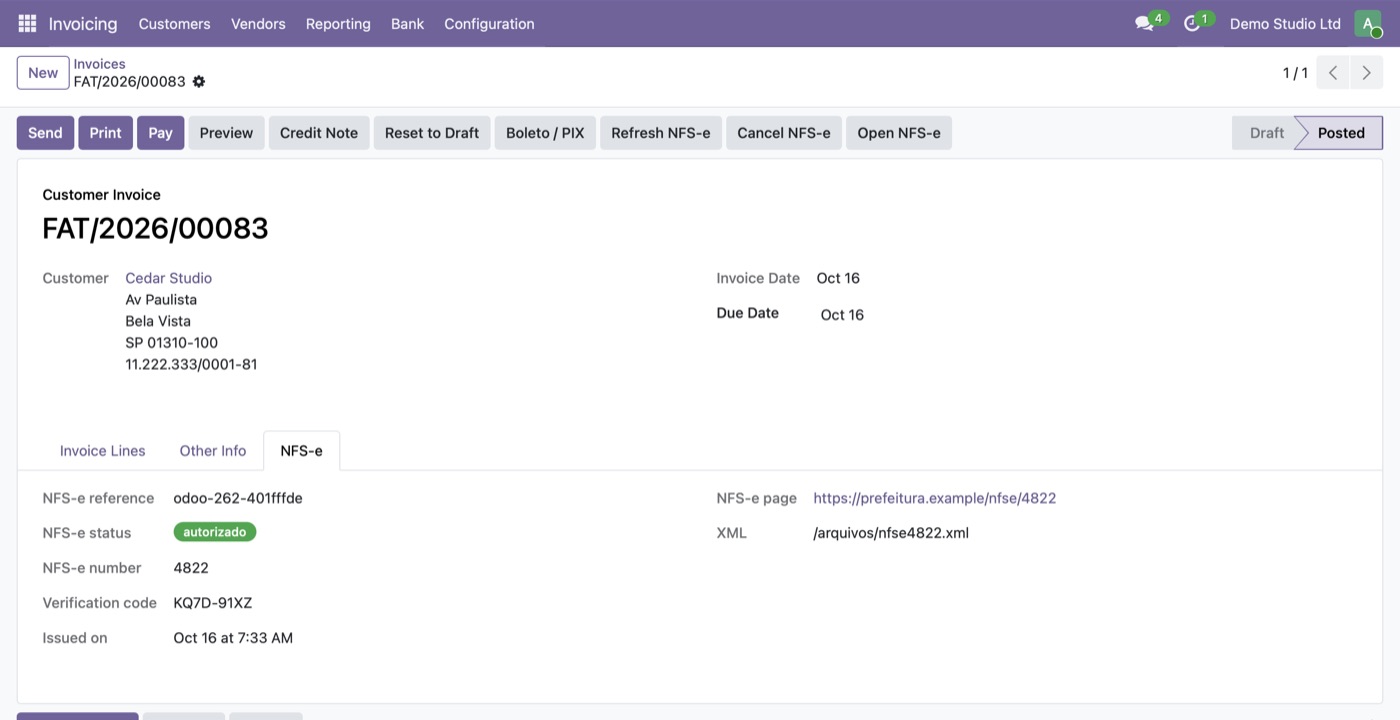
Task: Click the Send button
Action: [45, 133]
